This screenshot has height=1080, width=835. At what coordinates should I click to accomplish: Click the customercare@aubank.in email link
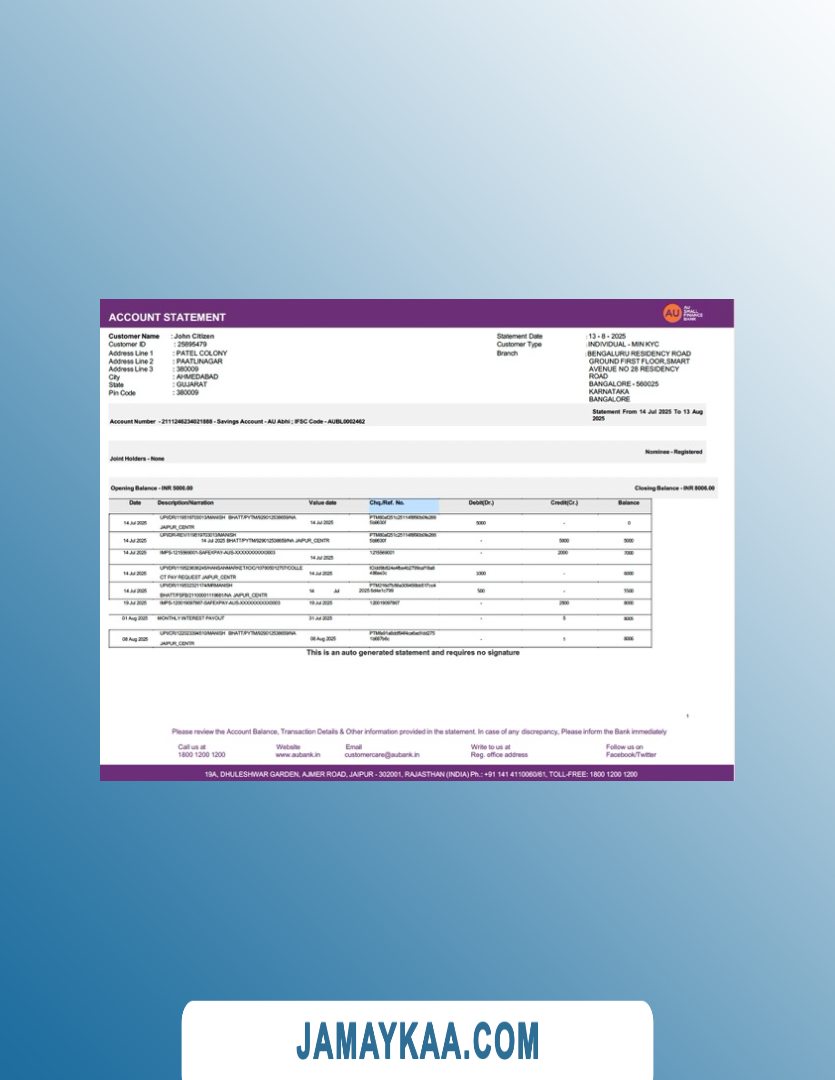pyautogui.click(x=382, y=755)
